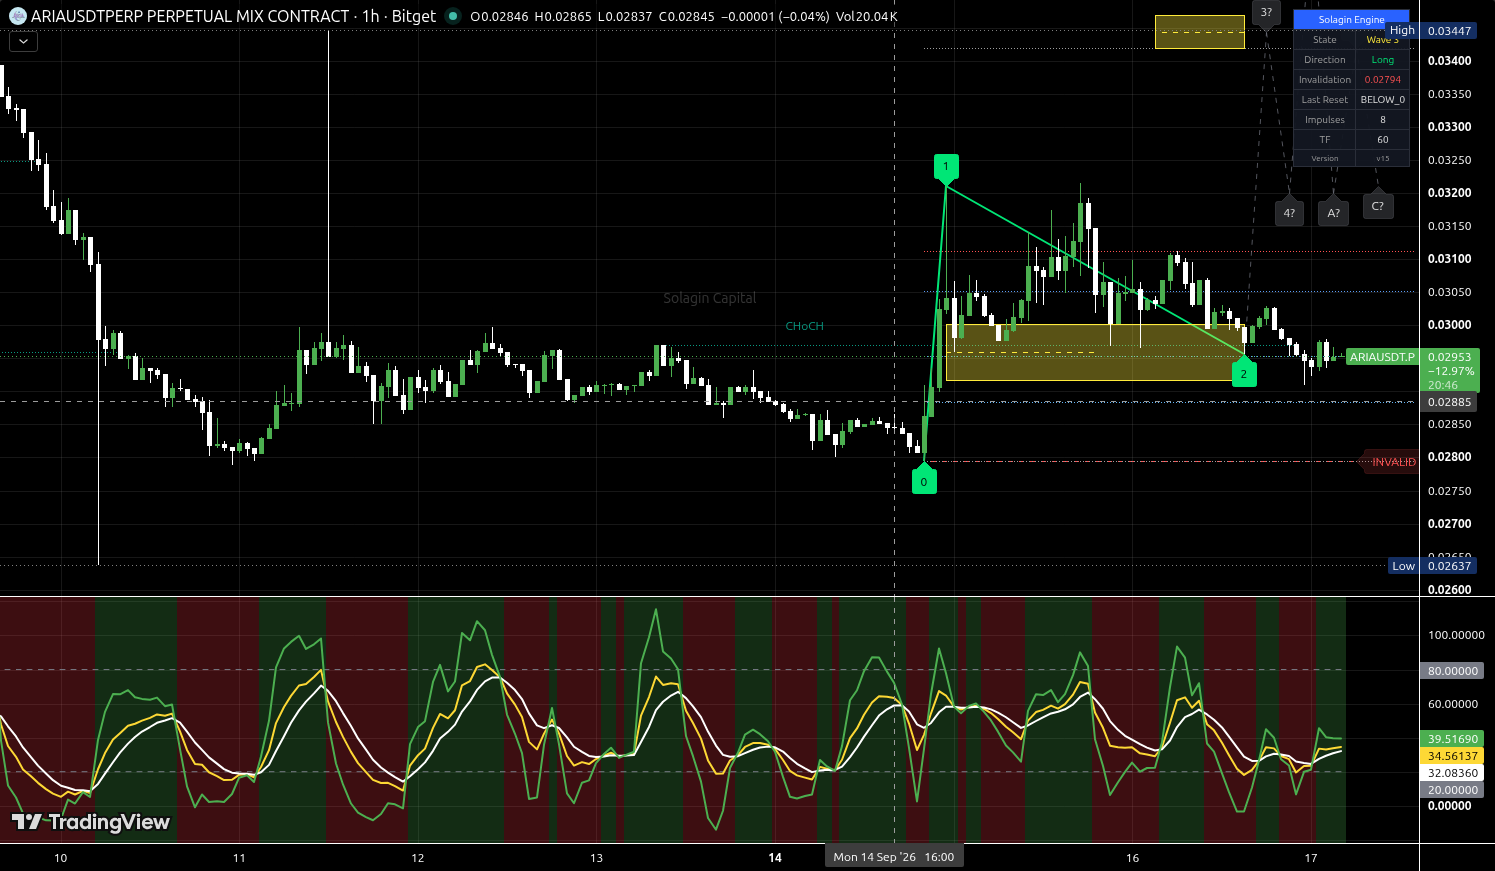Click the green 39.51690 oscillator value
The height and width of the screenshot is (871, 1495).
click(1452, 739)
